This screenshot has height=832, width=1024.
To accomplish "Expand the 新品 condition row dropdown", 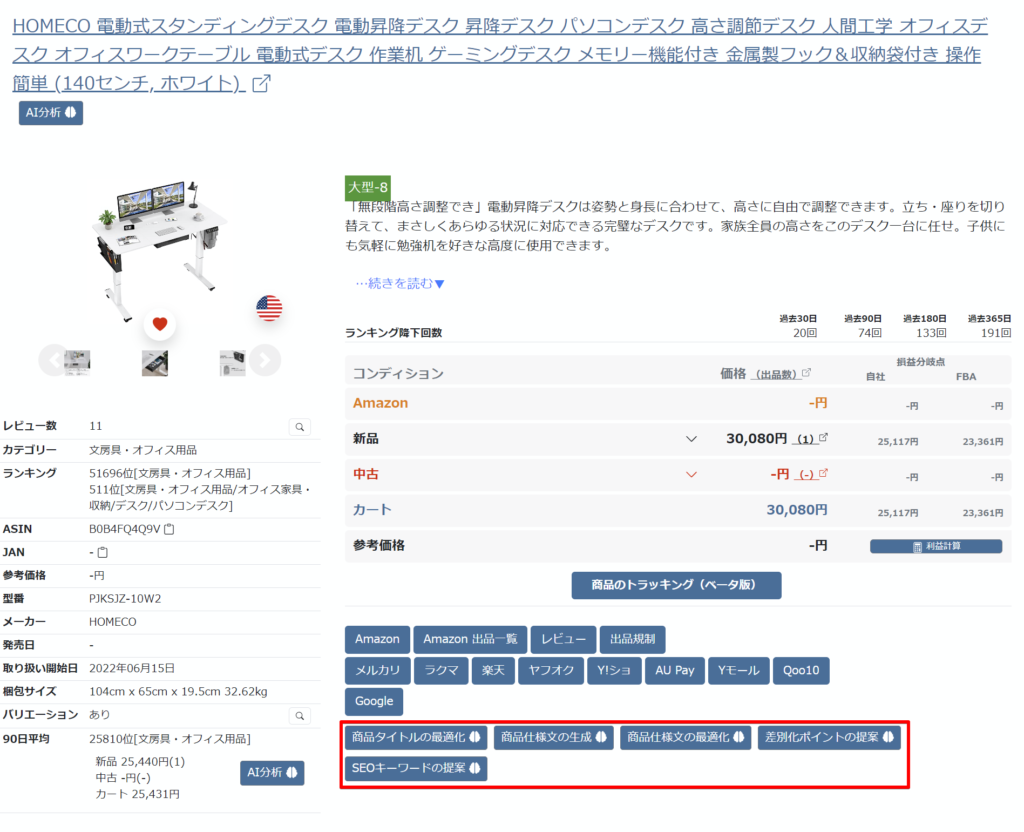I will pyautogui.click(x=692, y=438).
